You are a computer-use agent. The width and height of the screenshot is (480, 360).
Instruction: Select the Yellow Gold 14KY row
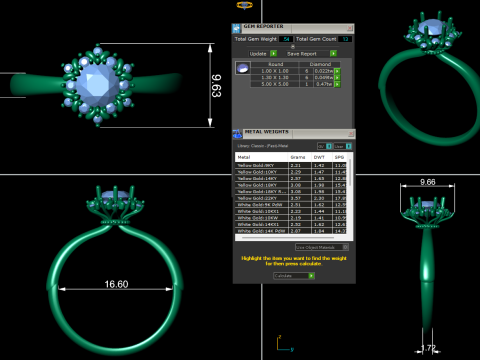pyautogui.click(x=291, y=178)
